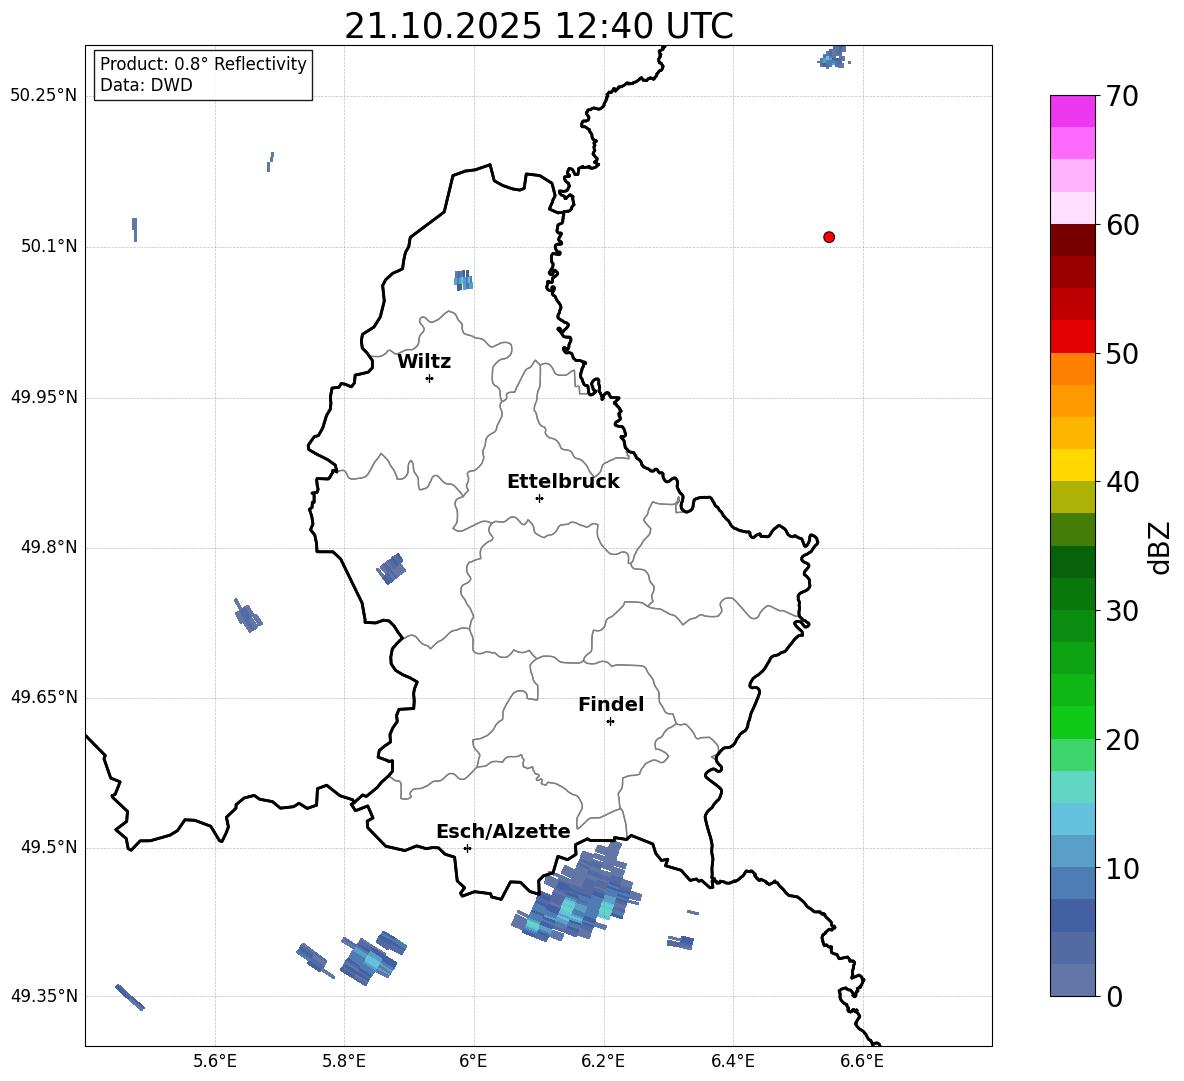Click the dBZ colorbar label
The image size is (1184, 1081).
(1161, 547)
